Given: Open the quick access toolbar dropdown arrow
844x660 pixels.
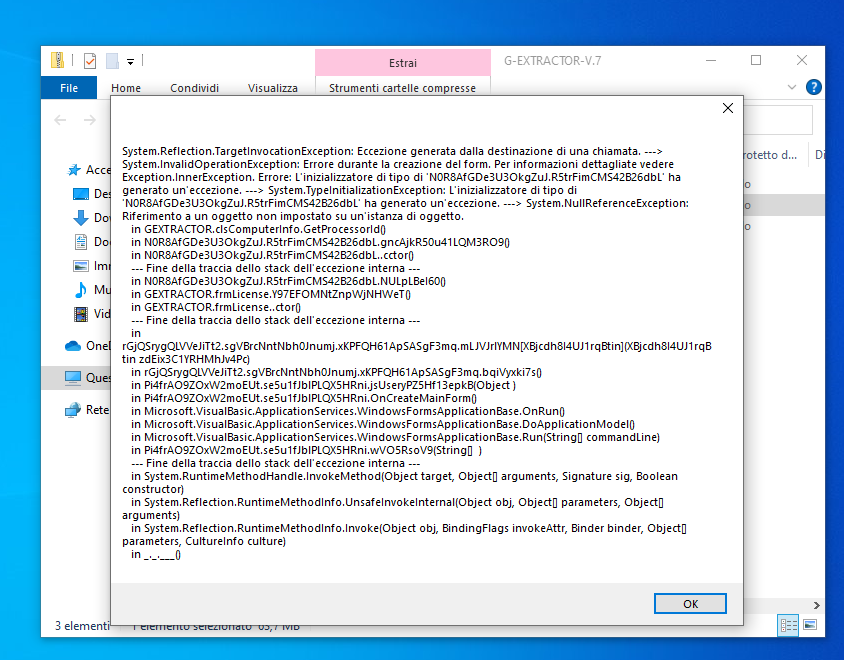Looking at the screenshot, I should pyautogui.click(x=130, y=61).
